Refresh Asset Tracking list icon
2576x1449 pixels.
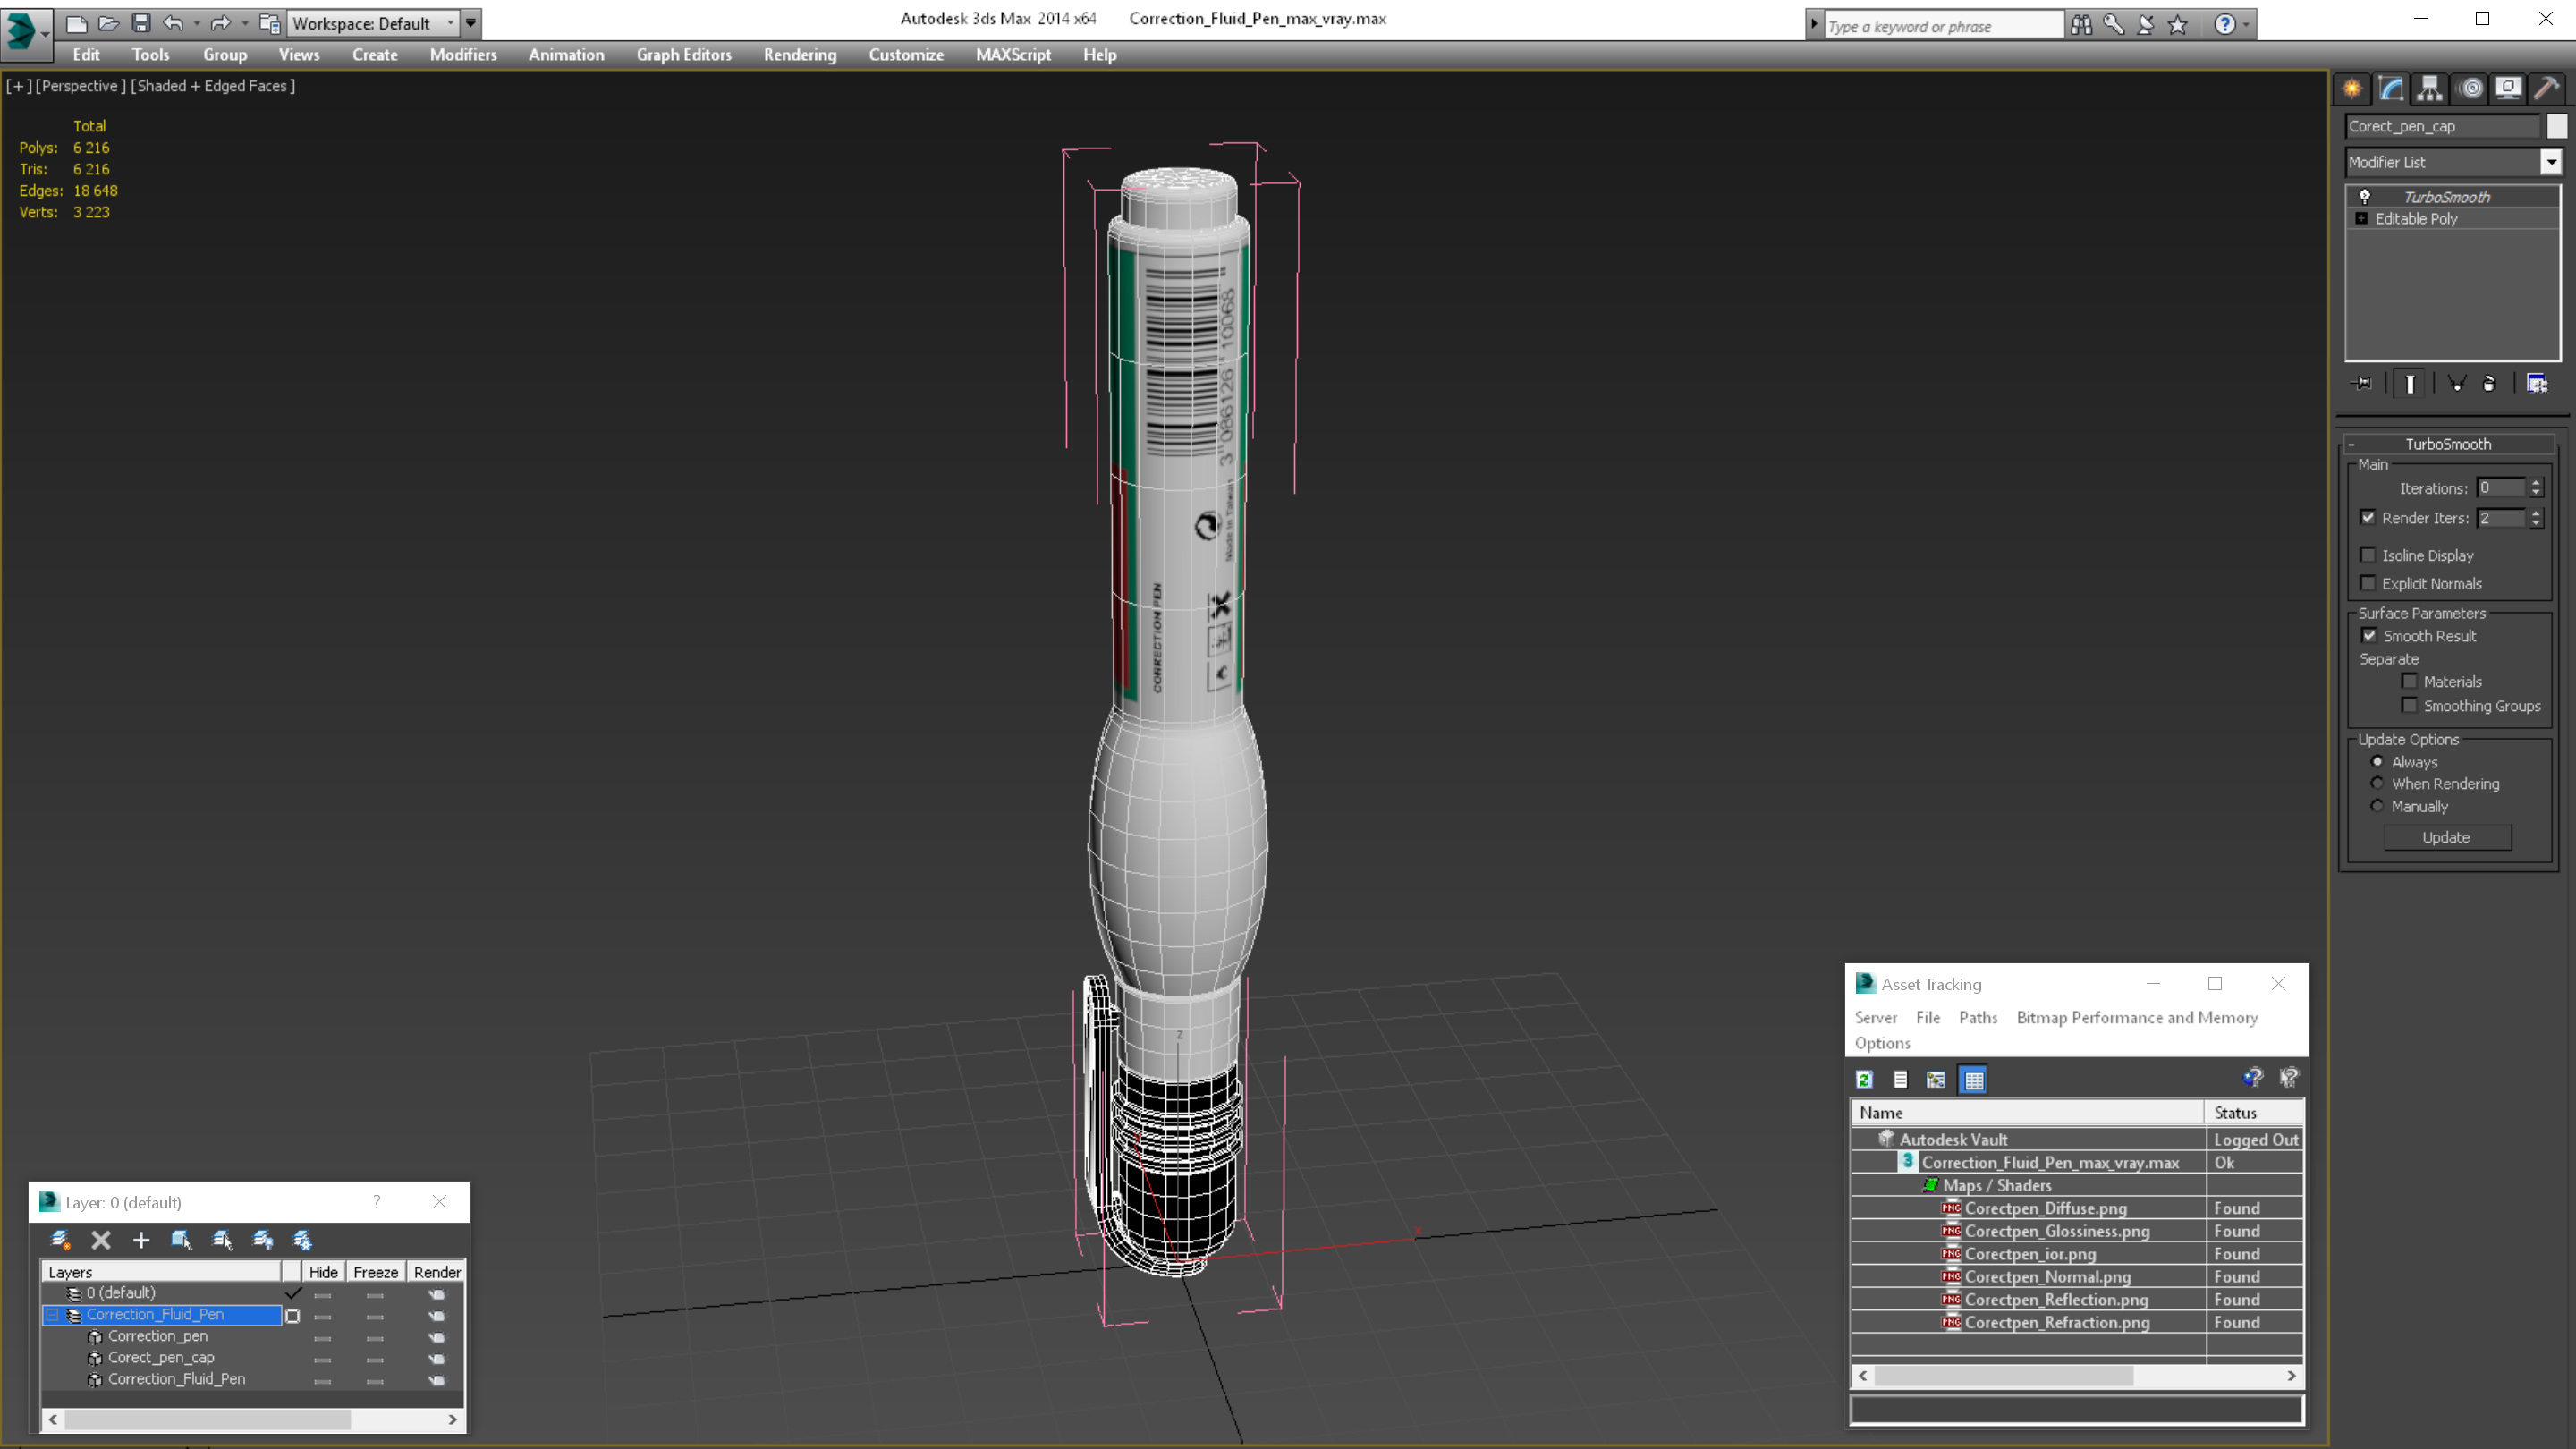click(x=1864, y=1080)
